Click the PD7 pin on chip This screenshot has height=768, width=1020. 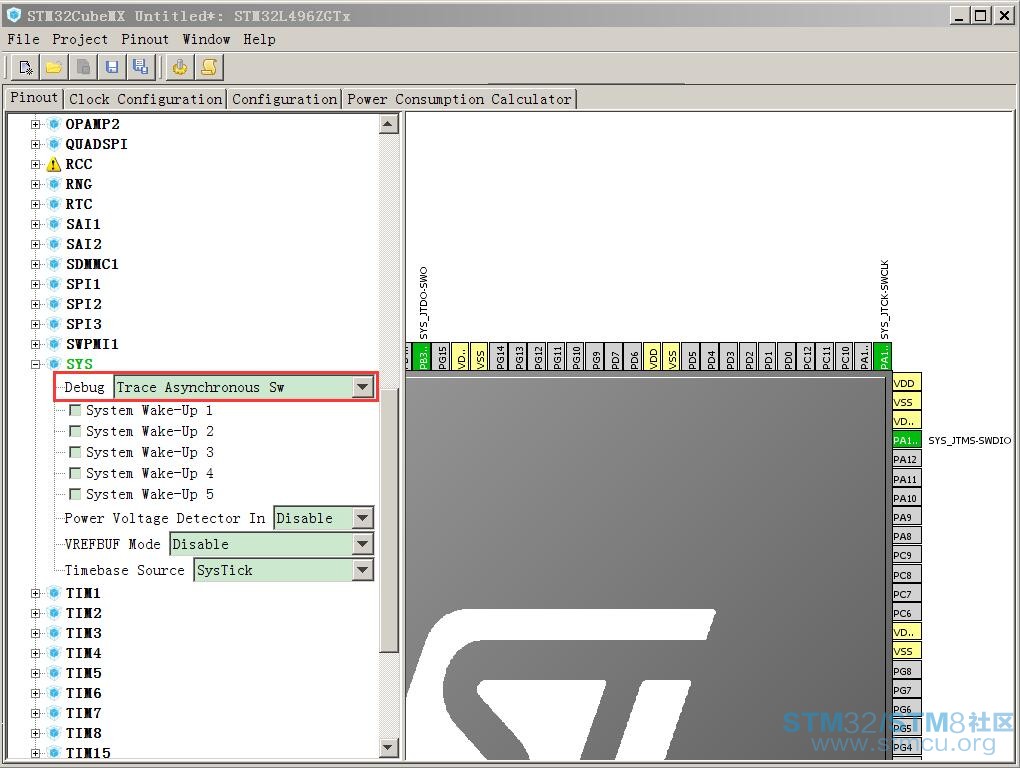tap(615, 356)
